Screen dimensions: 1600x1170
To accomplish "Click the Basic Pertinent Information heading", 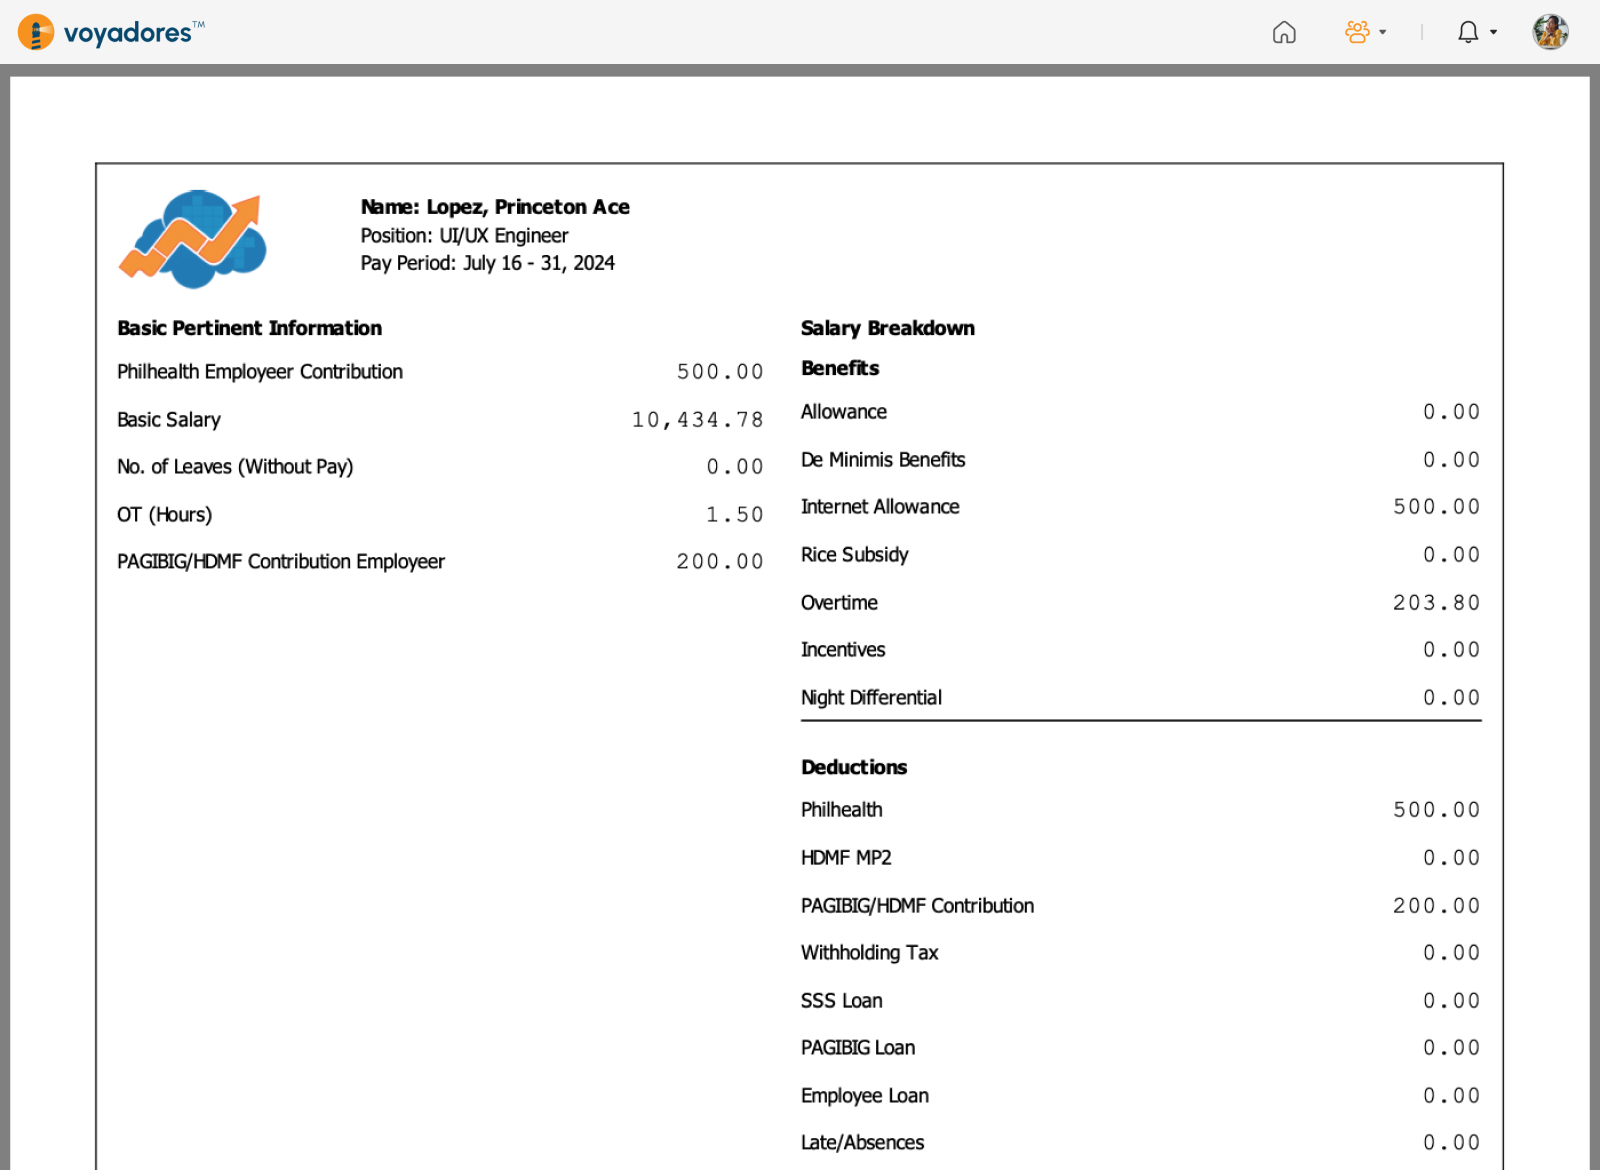I will (249, 328).
